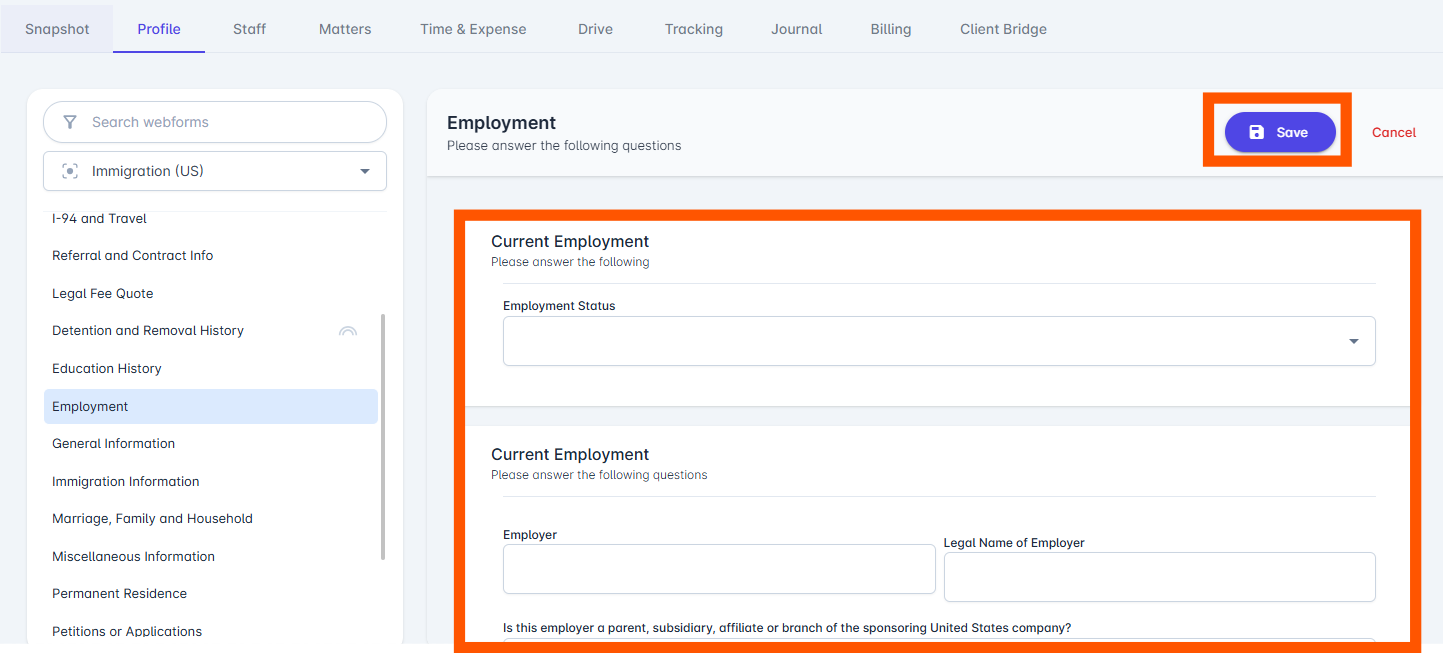
Task: View the Journal tab
Action: 797,29
